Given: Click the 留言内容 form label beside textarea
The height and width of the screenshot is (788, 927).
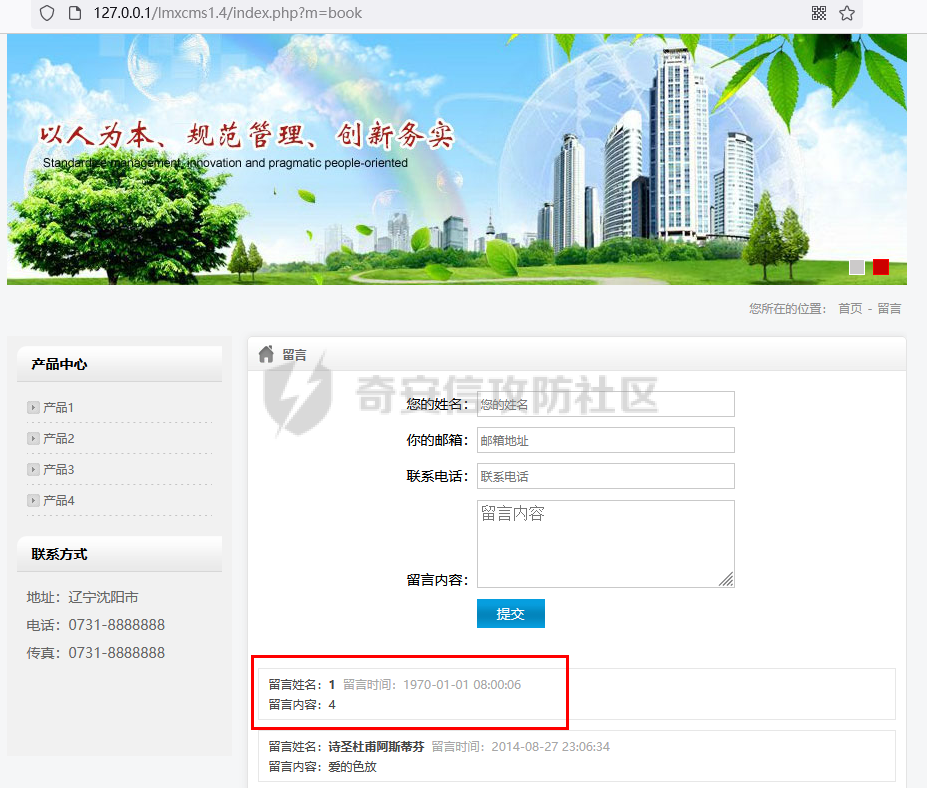Looking at the screenshot, I should 437,580.
